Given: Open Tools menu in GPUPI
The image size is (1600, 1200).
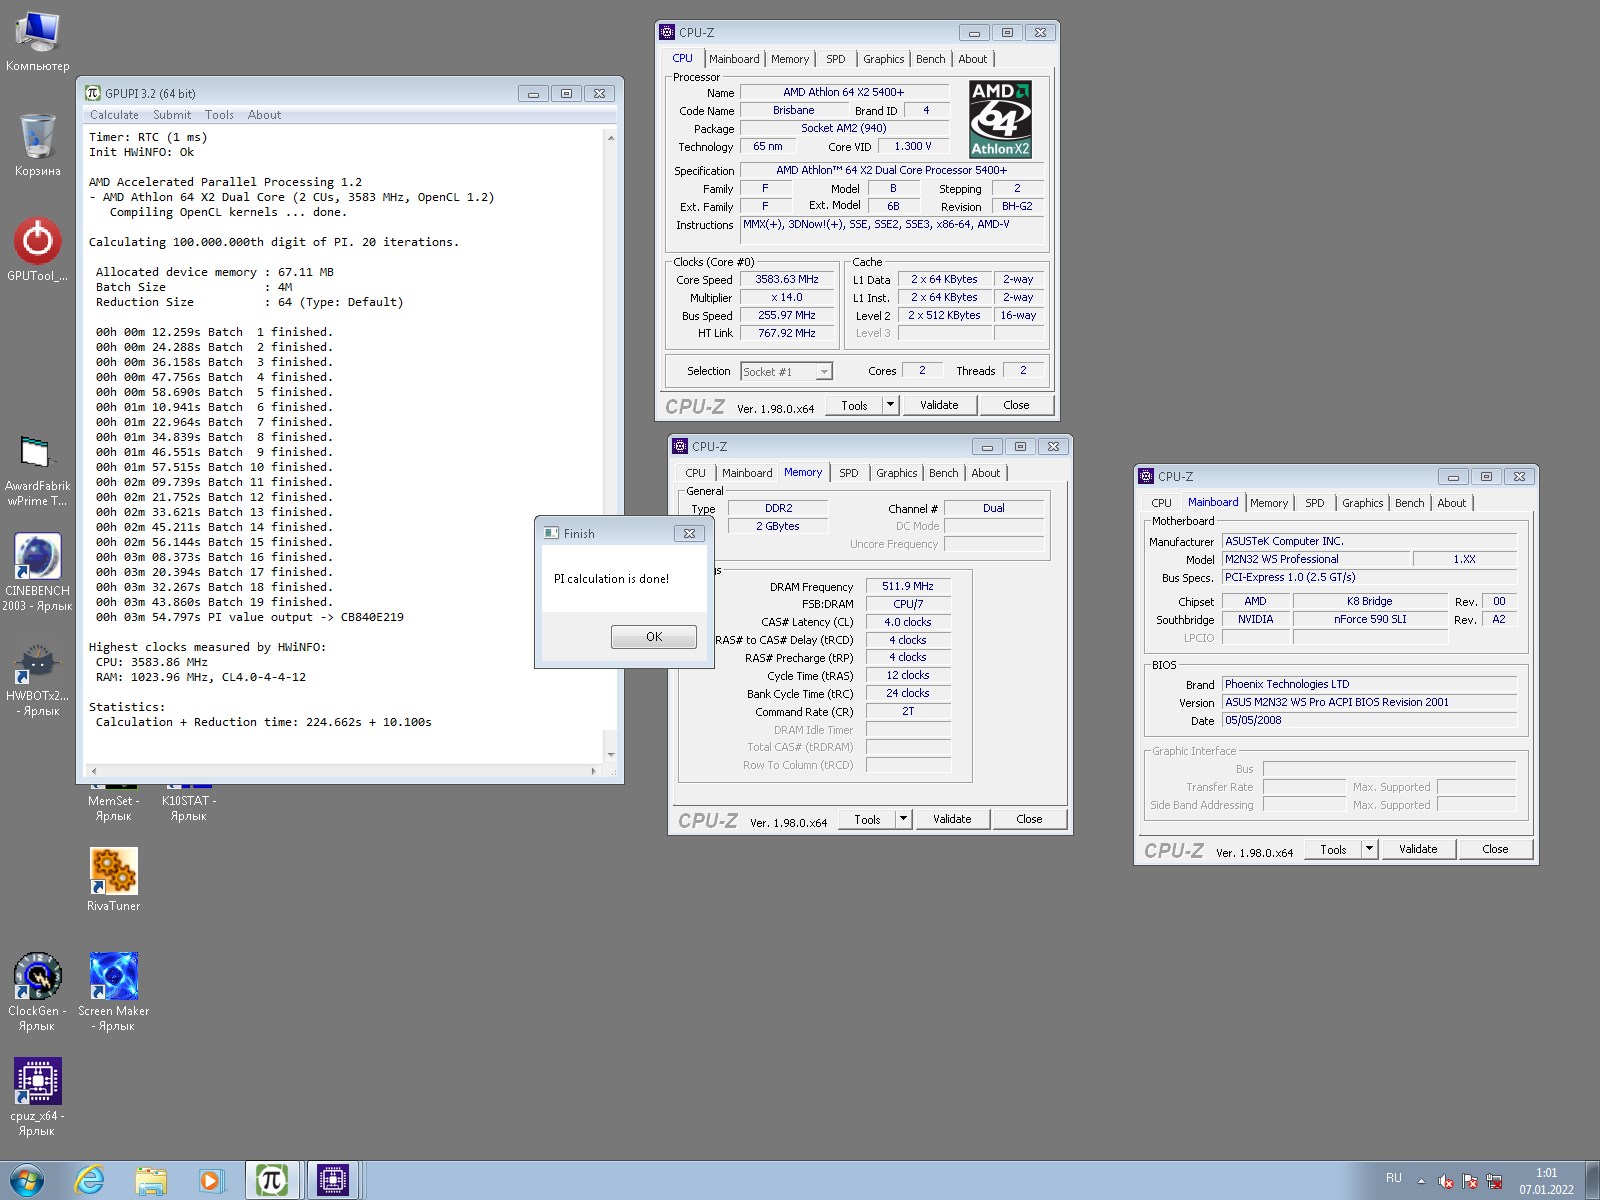Looking at the screenshot, I should 219,115.
